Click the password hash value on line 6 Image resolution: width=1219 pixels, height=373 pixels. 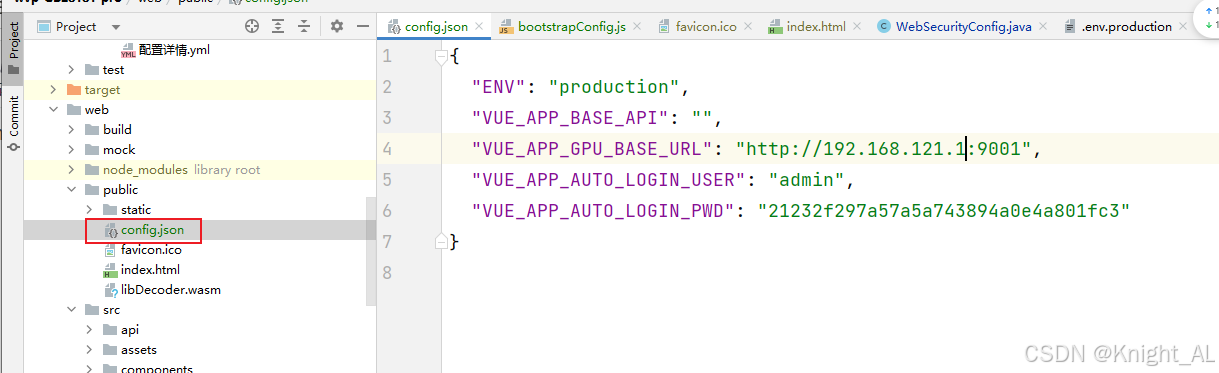[x=944, y=211]
